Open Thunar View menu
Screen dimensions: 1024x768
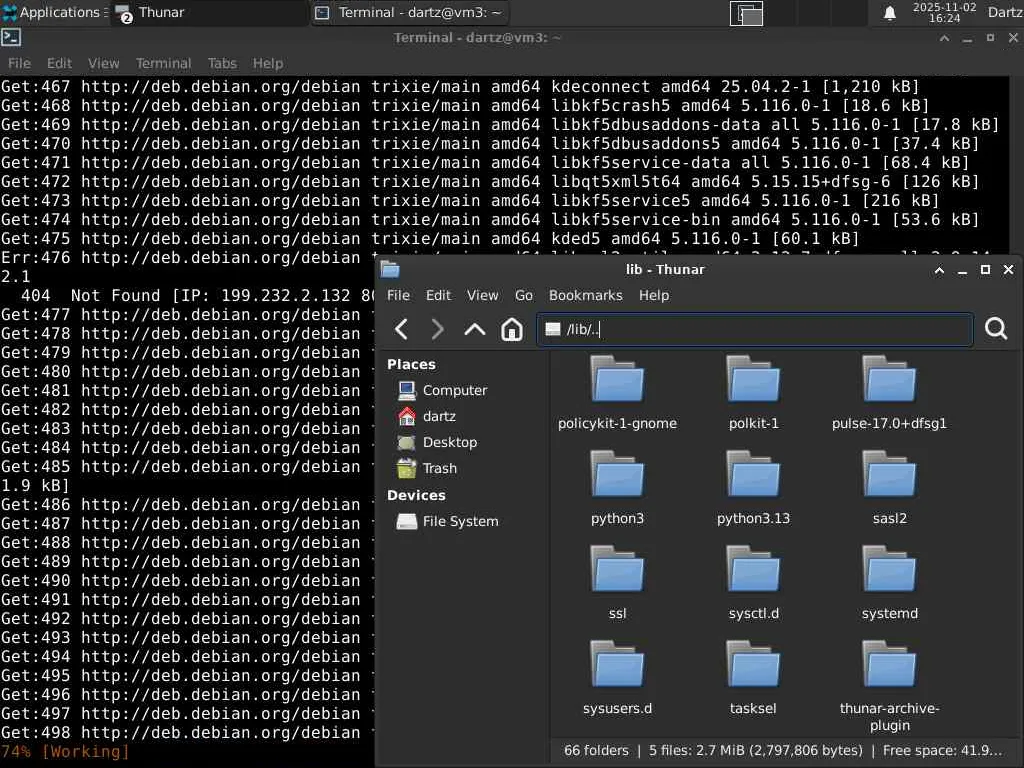coord(483,295)
